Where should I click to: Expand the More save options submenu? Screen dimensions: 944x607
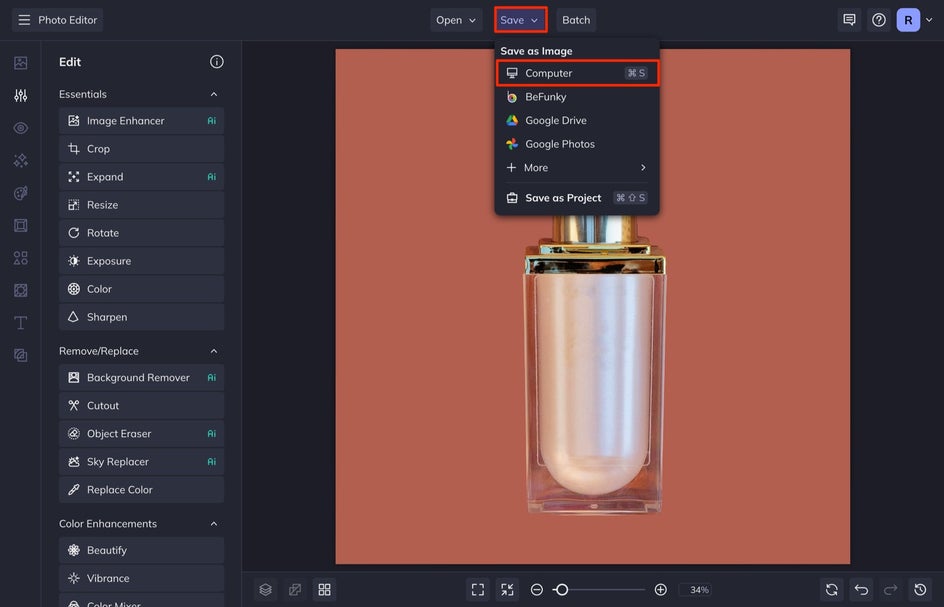click(576, 168)
